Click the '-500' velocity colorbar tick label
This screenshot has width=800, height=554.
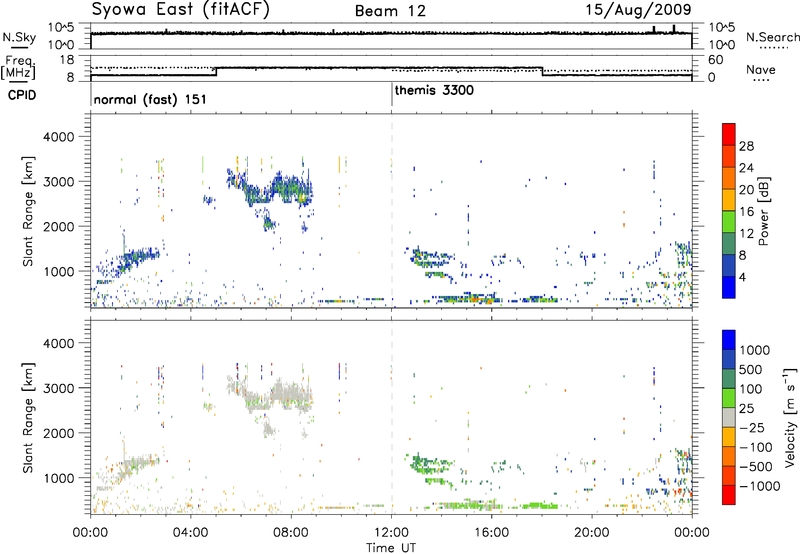[x=756, y=466]
